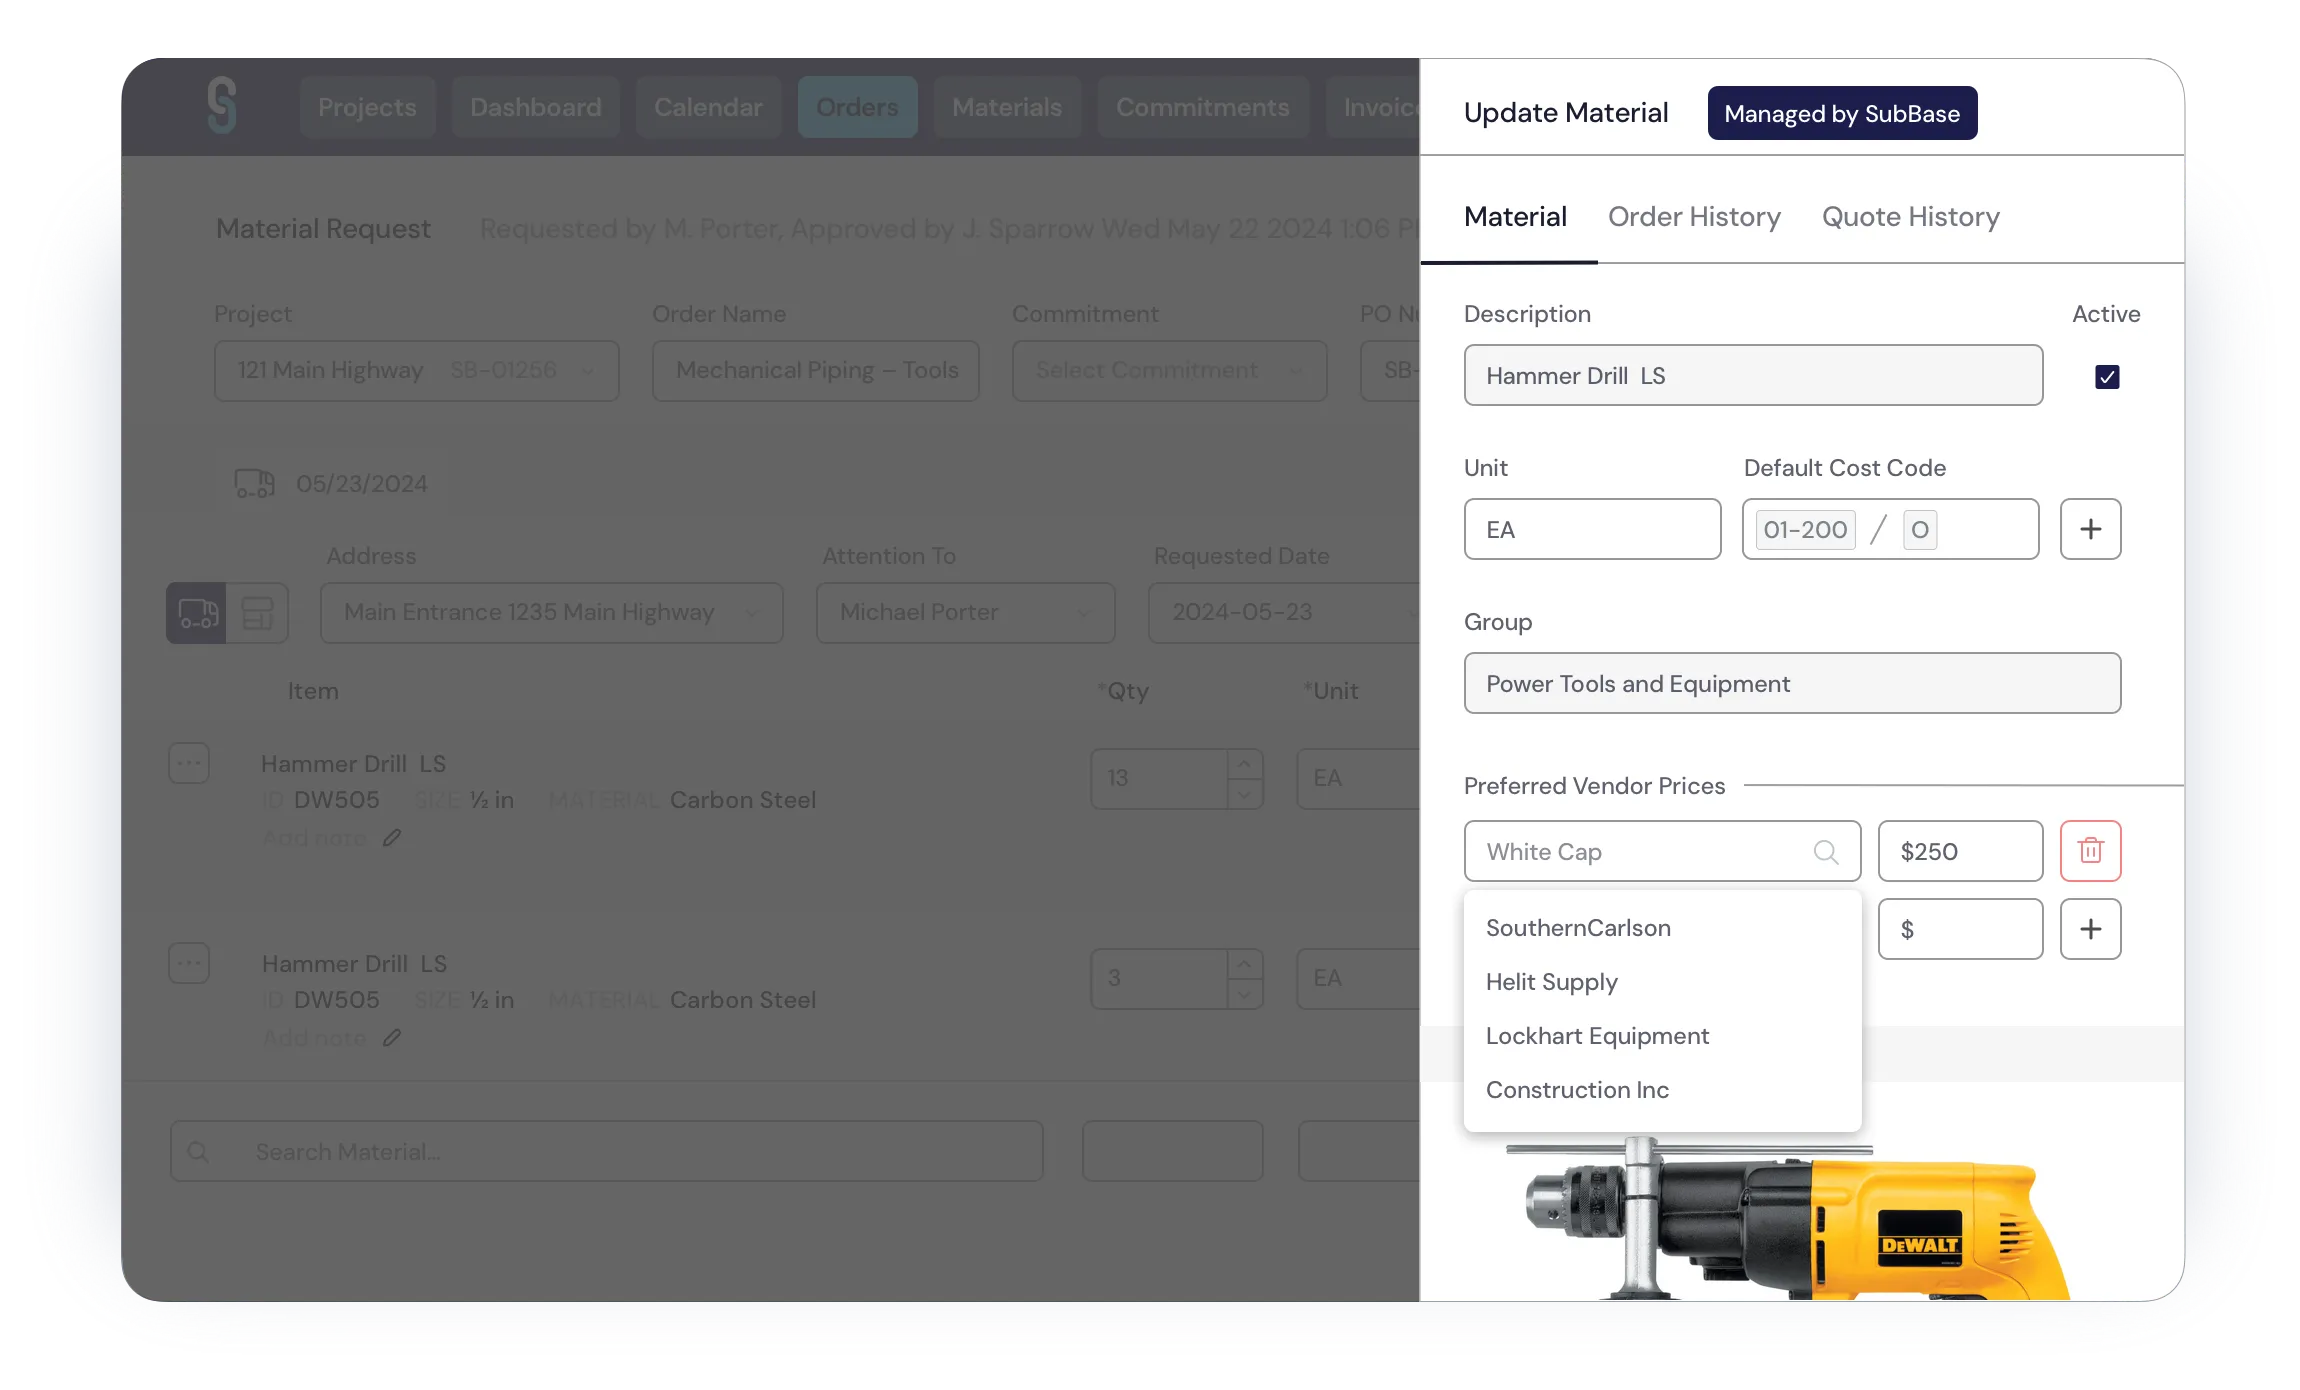Click the Order Name field Mechanical Piping – Tools
The height and width of the screenshot is (1390, 2300).
(815, 371)
